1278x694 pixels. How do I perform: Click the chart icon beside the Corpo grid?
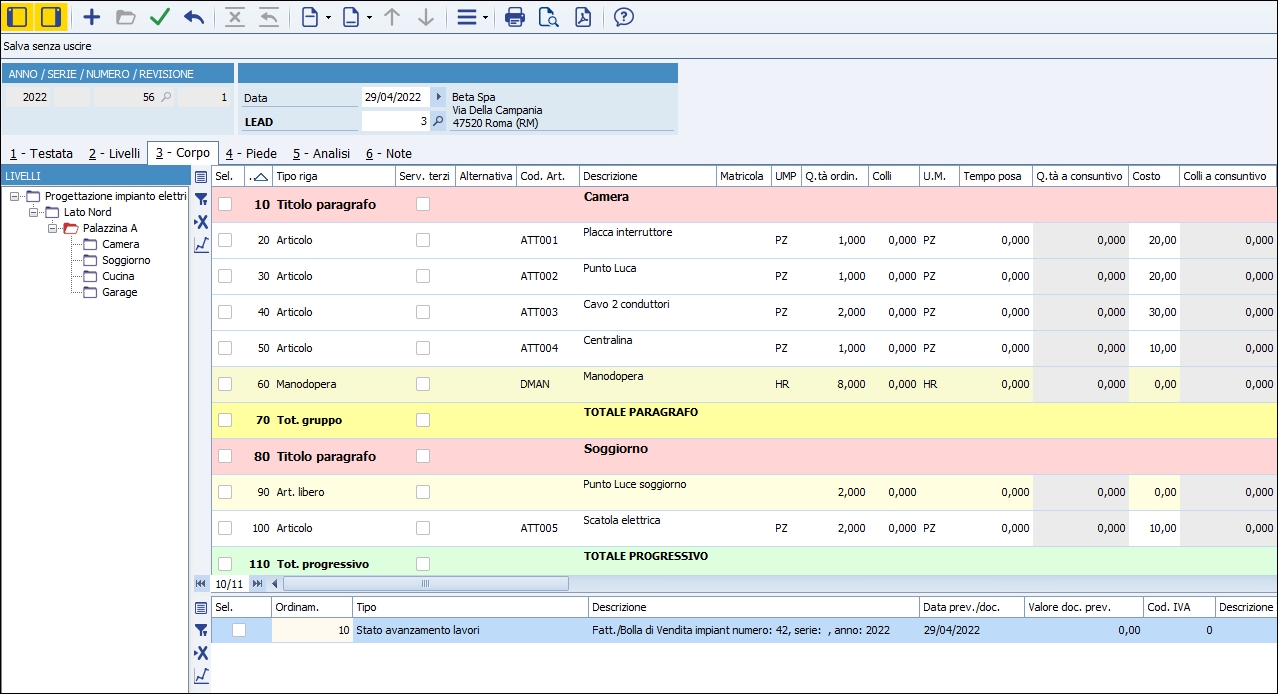tap(201, 244)
